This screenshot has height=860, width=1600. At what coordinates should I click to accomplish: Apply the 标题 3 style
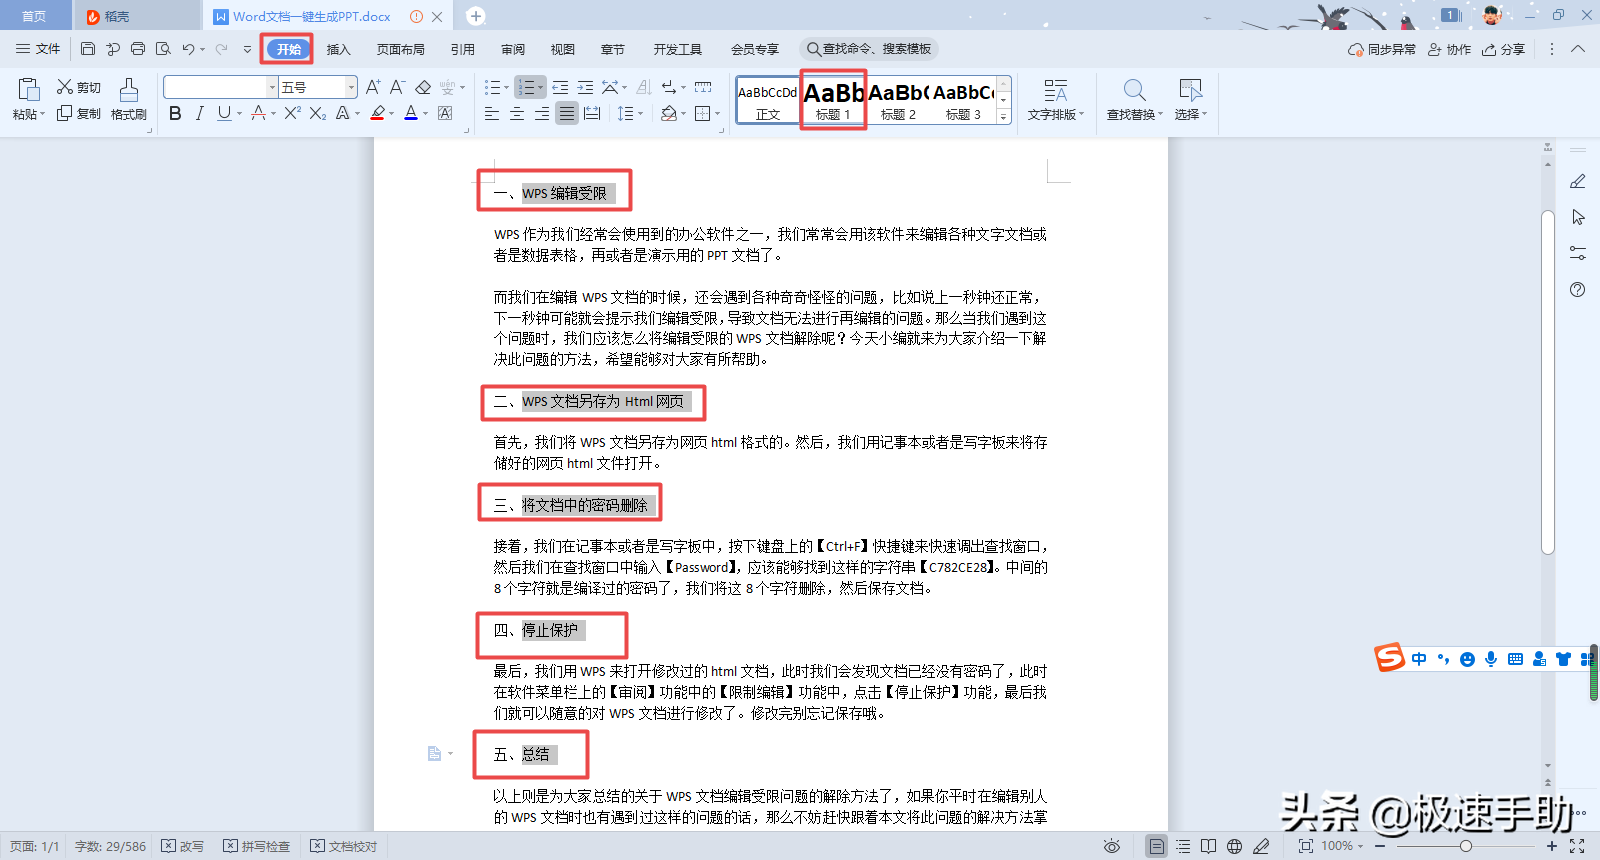tap(964, 100)
